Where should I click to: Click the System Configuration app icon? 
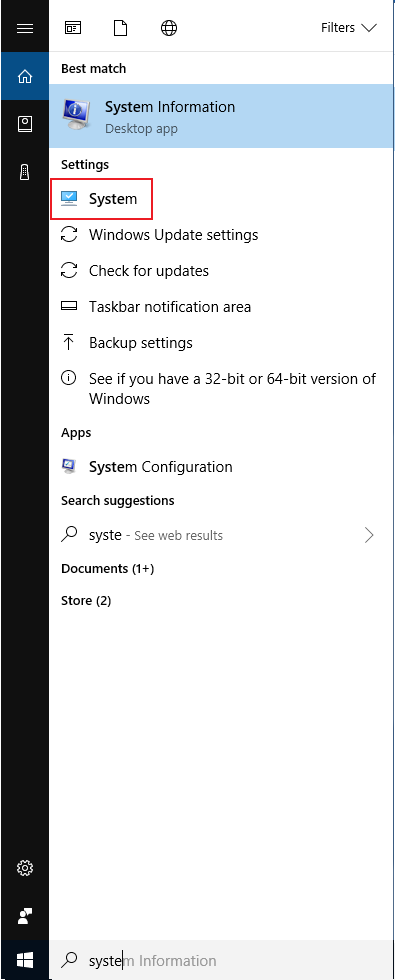tap(69, 466)
